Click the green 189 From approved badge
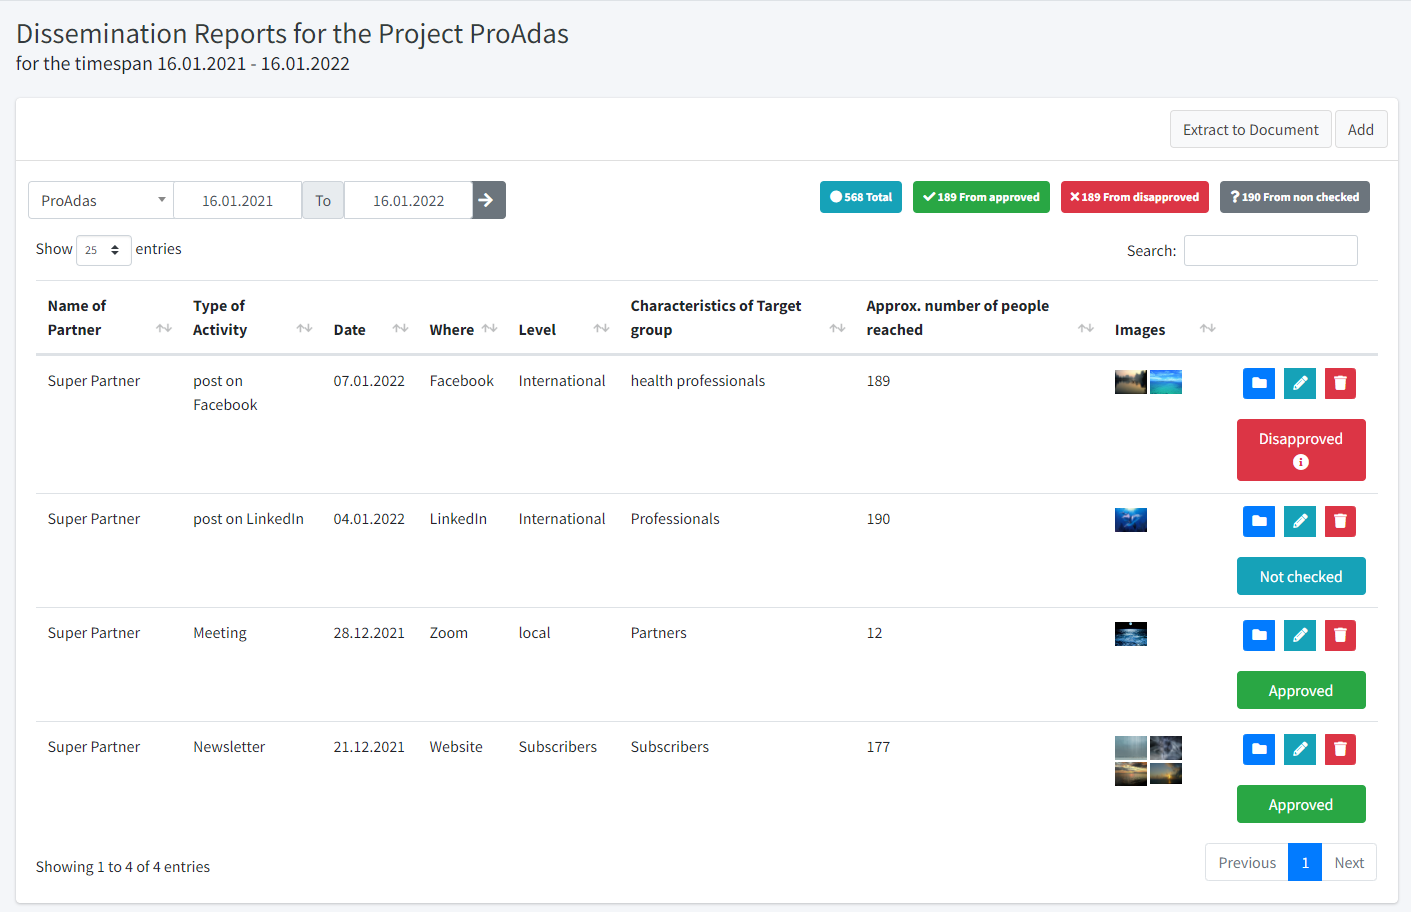1411x912 pixels. [x=981, y=197]
